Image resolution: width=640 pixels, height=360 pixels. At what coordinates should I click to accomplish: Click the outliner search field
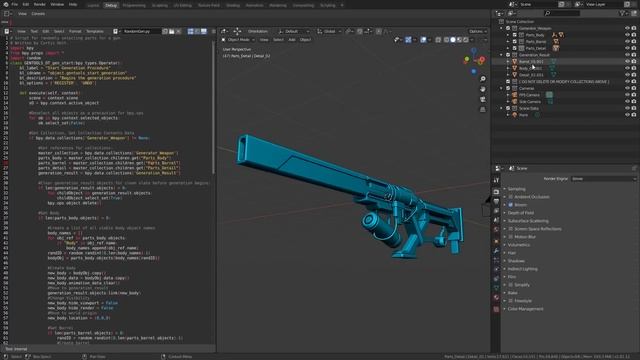pyautogui.click(x=562, y=13)
